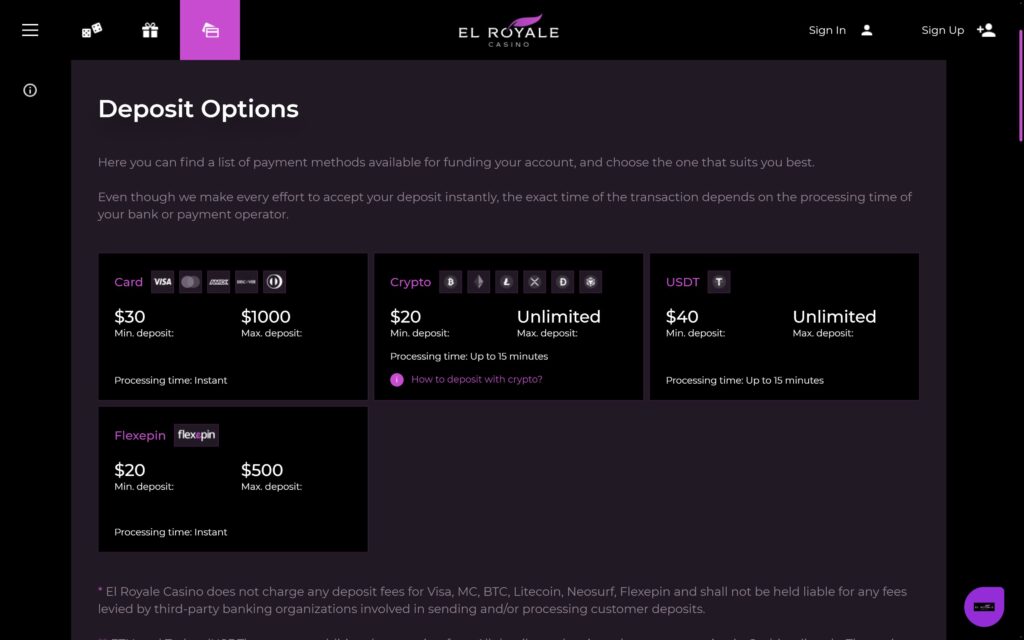Click the Dogecoin icon
The width and height of the screenshot is (1024, 640).
[562, 282]
